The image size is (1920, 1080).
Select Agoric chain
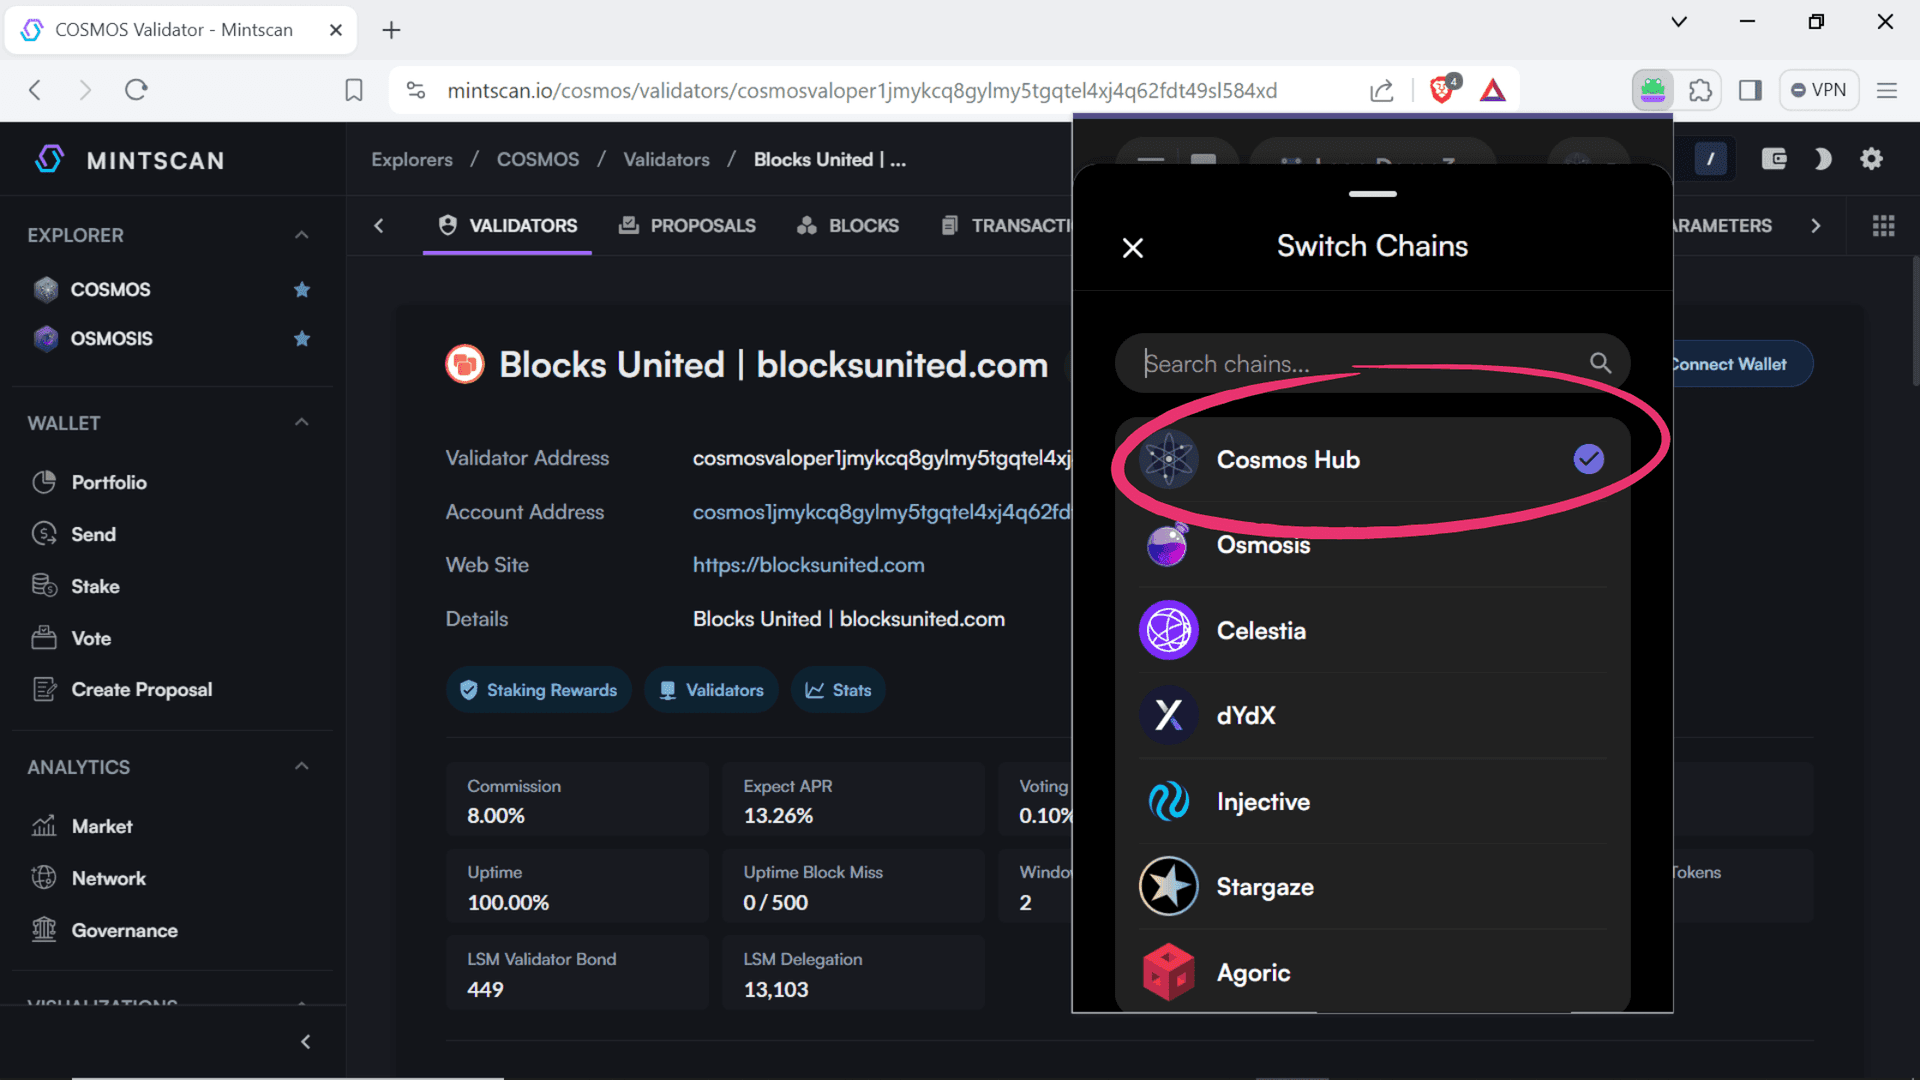(x=1372, y=973)
